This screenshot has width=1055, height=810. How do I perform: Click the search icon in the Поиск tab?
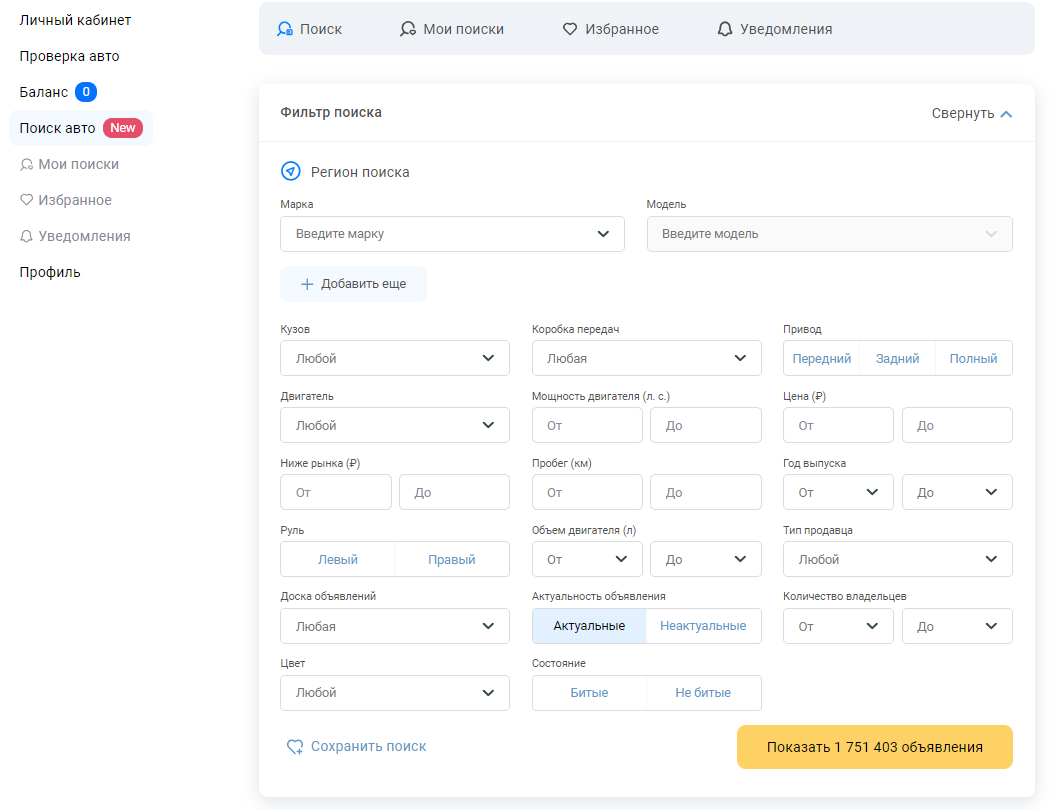(285, 30)
